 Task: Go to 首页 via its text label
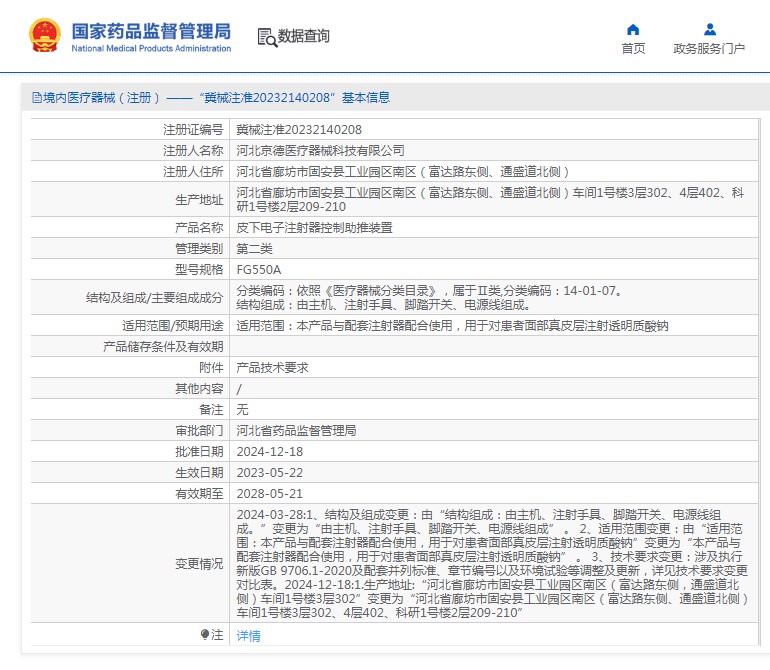pyautogui.click(x=632, y=48)
